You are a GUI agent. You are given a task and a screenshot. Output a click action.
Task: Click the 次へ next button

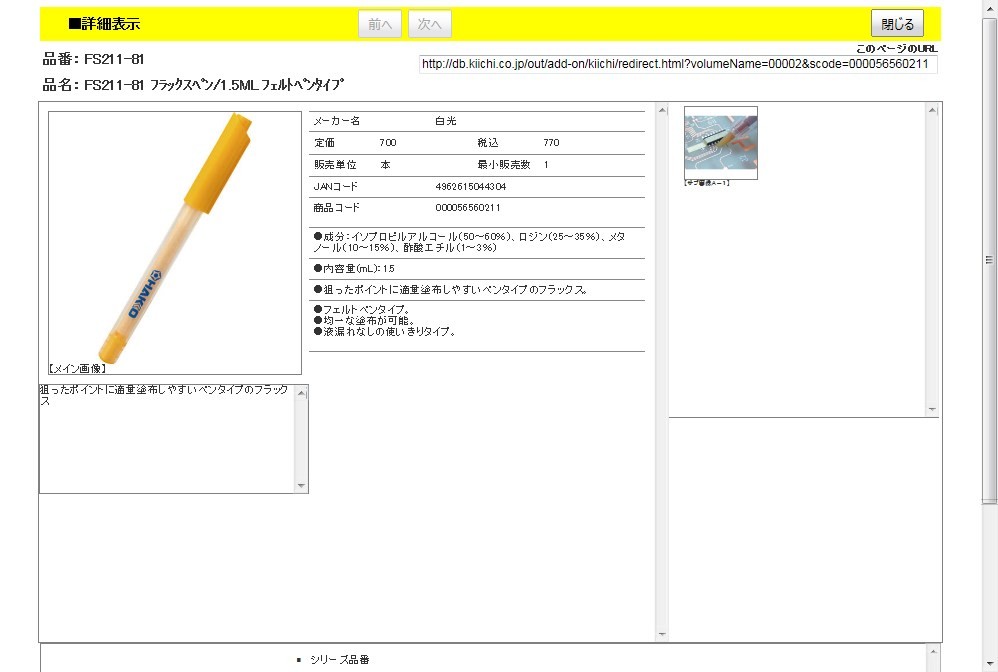(430, 24)
